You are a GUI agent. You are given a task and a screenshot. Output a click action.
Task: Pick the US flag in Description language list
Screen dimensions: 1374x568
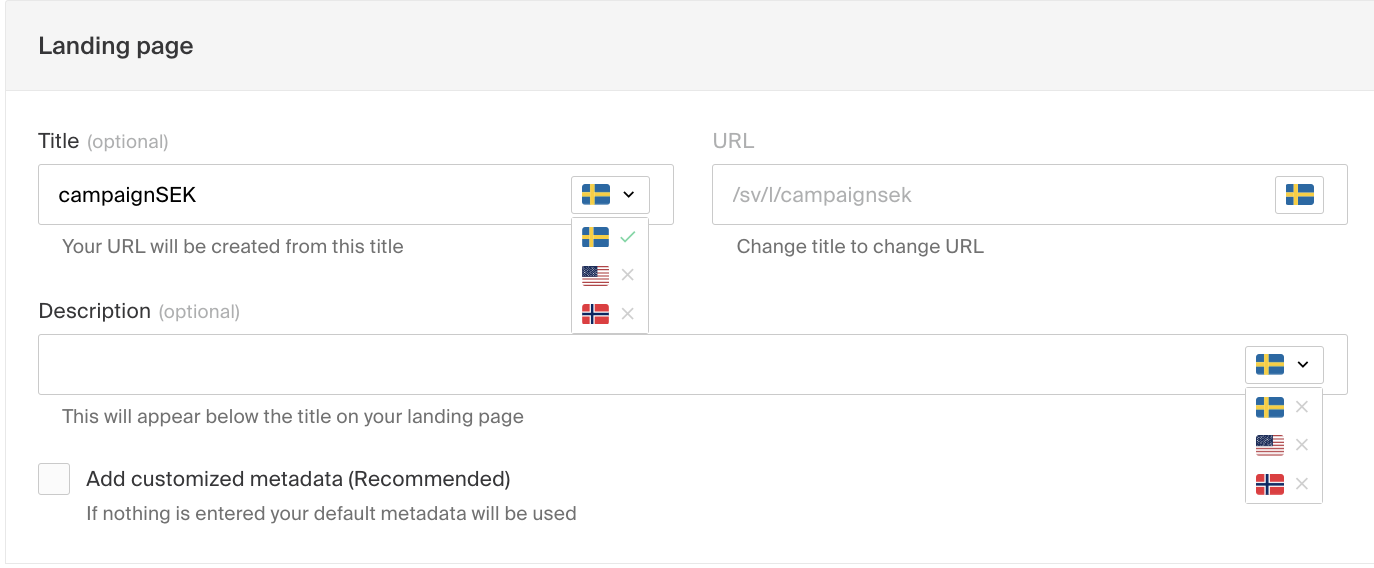1270,445
